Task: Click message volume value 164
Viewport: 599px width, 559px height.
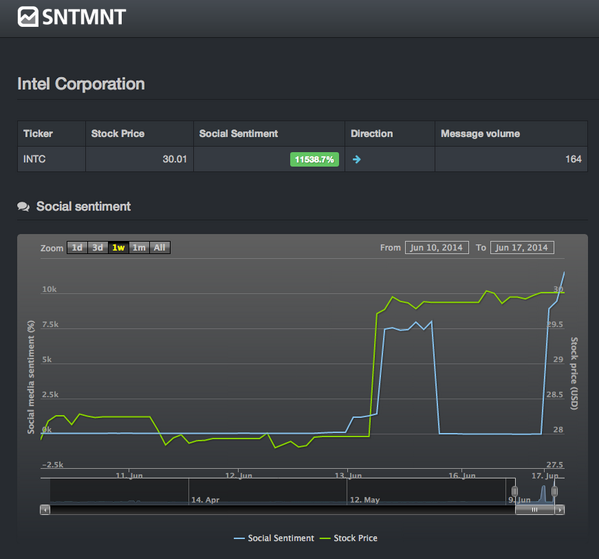Action: 573,159
